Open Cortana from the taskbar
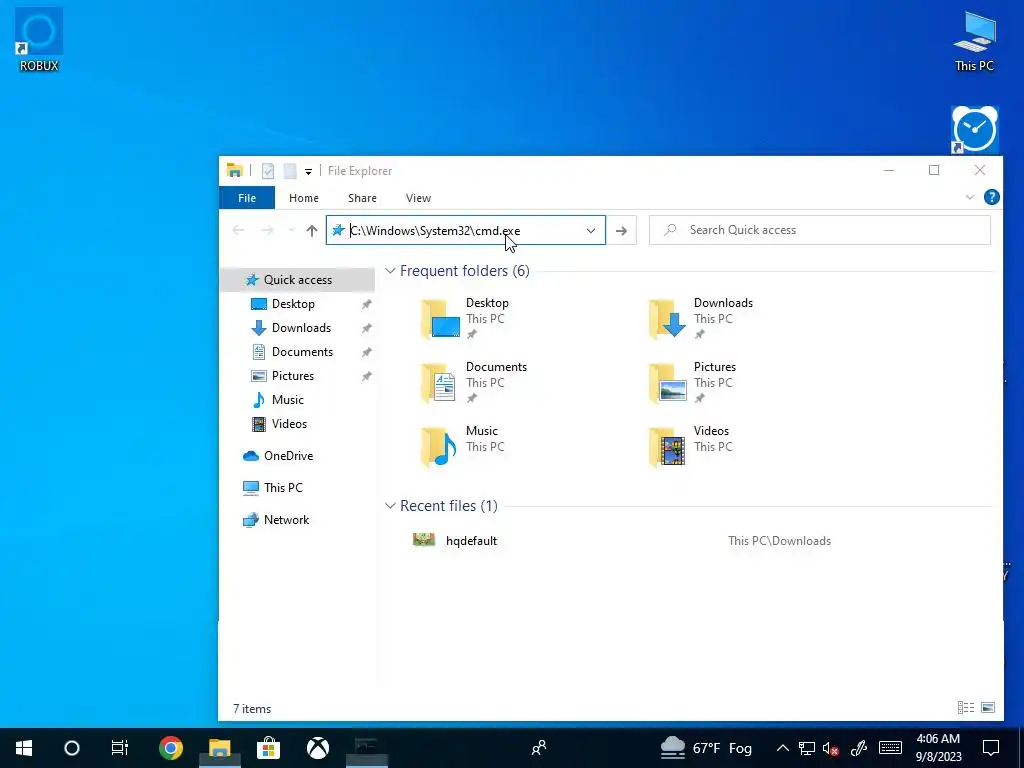This screenshot has width=1024, height=768. tap(72, 748)
